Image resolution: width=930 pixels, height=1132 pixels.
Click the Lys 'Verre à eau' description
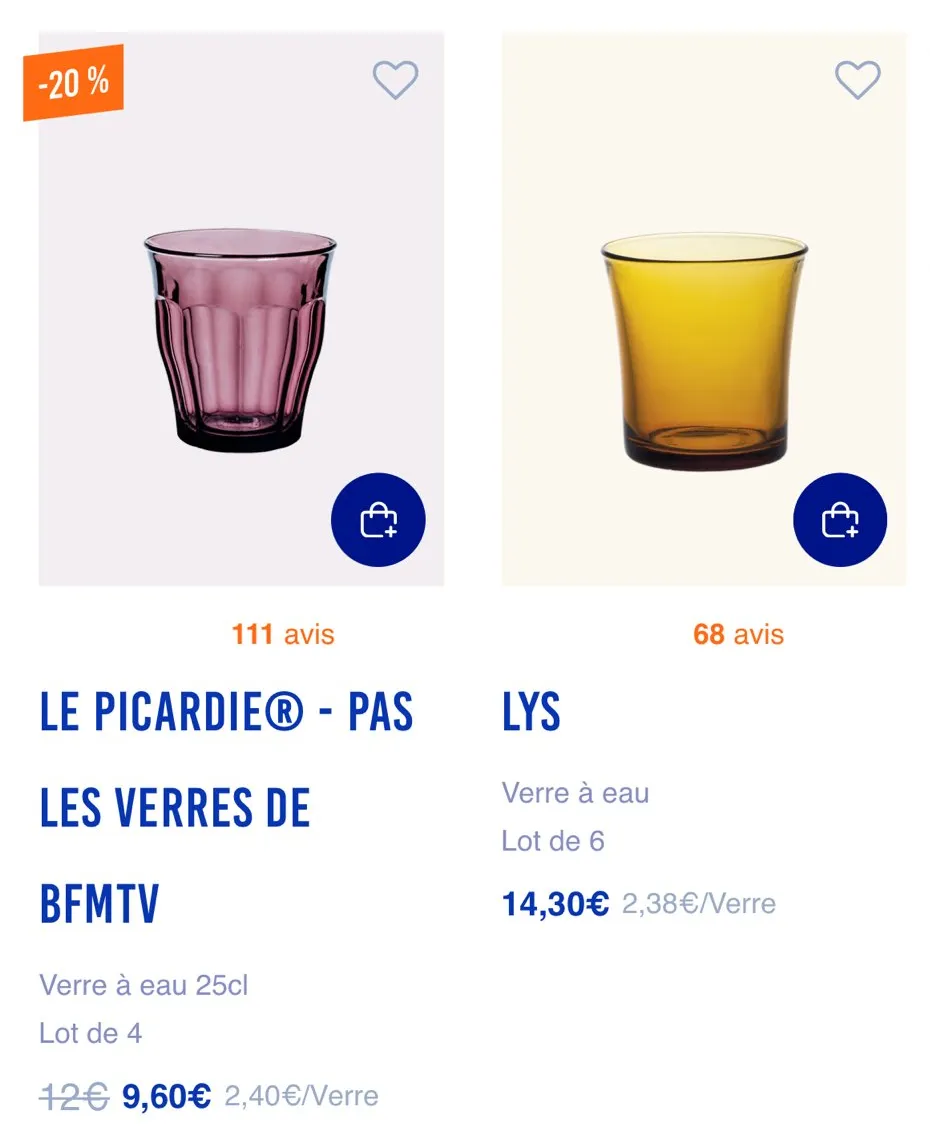[575, 793]
